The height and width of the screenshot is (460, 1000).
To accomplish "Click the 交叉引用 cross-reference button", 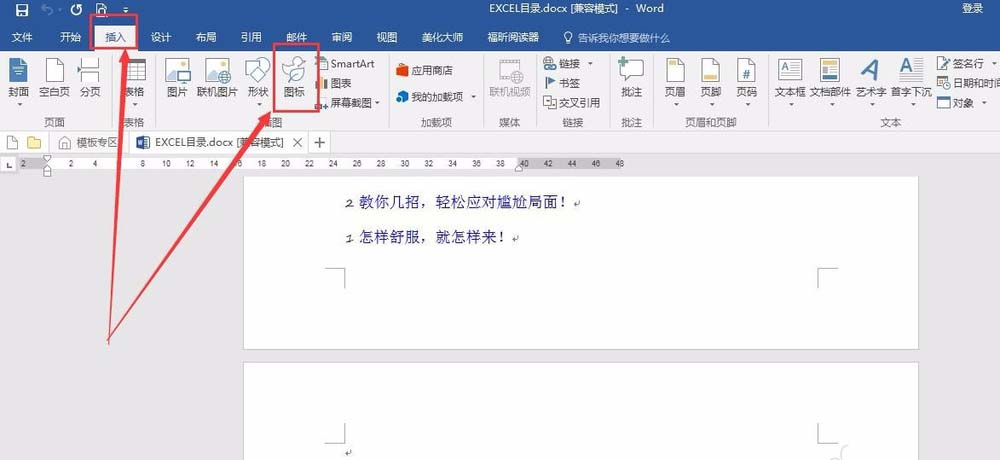I will tap(571, 103).
